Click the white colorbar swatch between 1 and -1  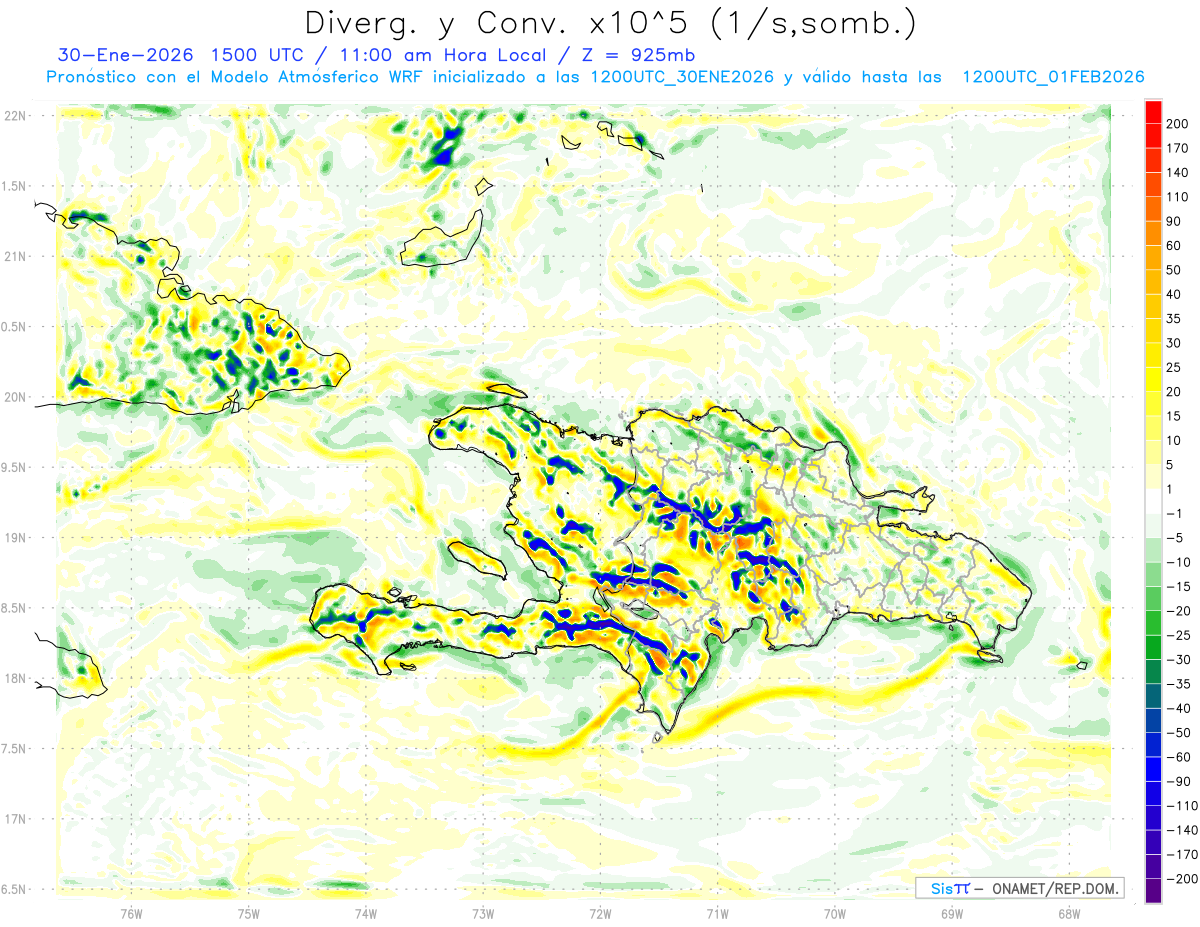coord(1153,501)
